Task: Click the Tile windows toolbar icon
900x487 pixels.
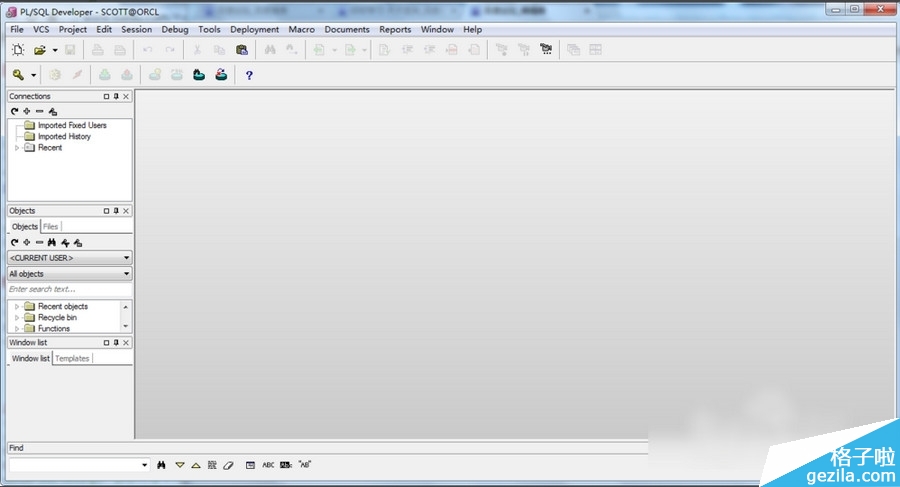Action: (x=595, y=50)
